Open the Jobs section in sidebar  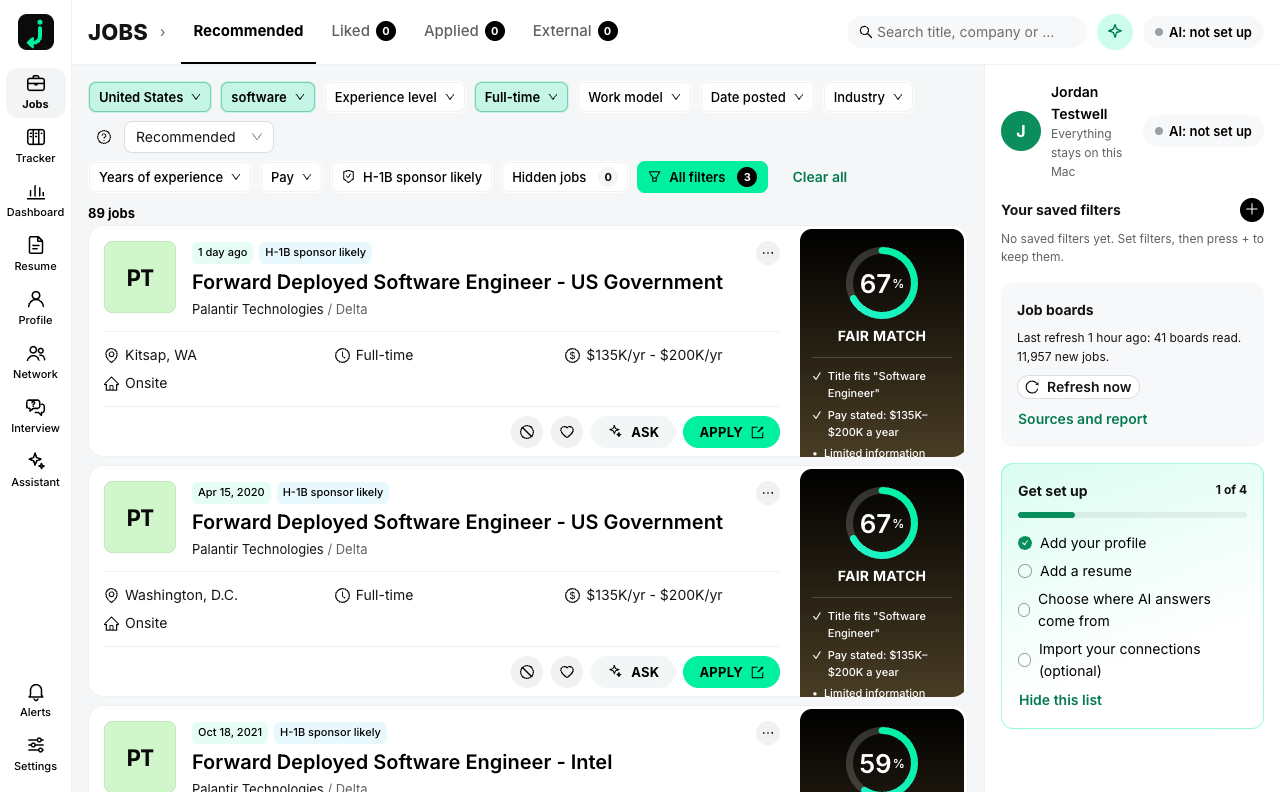click(x=36, y=92)
